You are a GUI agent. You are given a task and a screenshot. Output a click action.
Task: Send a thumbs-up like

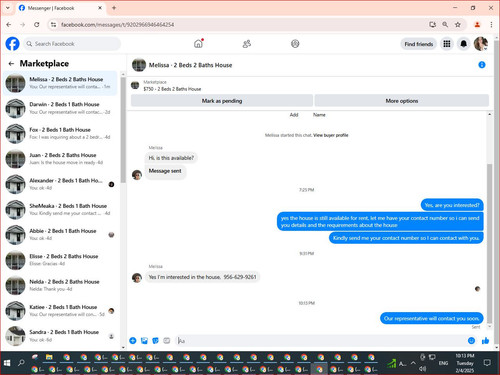click(x=485, y=340)
